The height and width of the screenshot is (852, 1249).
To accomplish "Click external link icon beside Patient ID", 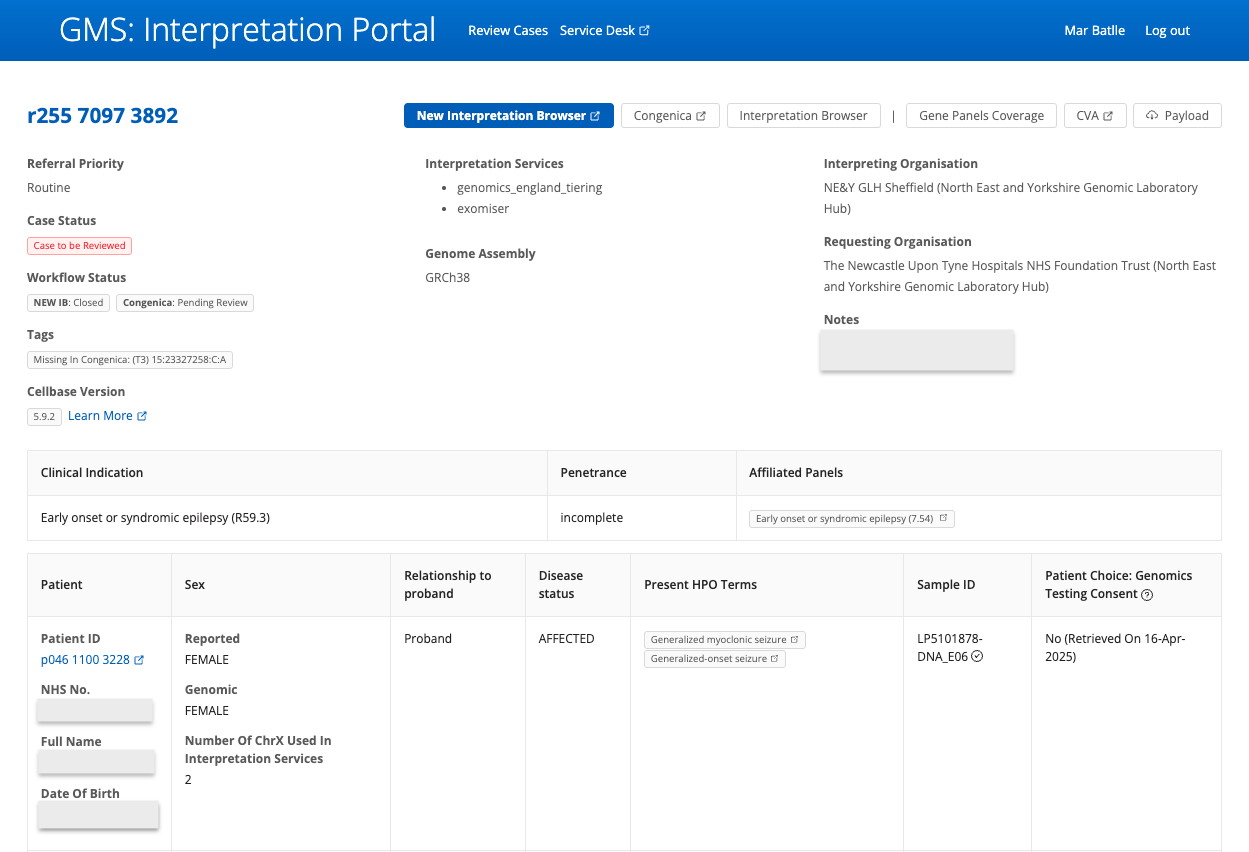I will click(139, 660).
